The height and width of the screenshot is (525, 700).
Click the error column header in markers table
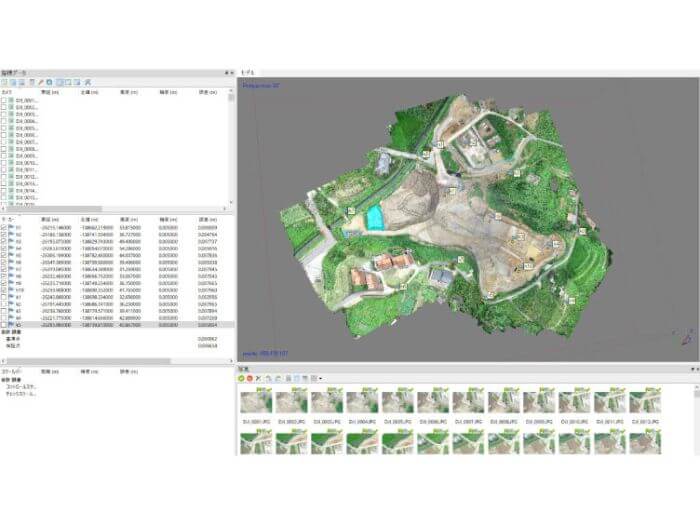(x=208, y=218)
